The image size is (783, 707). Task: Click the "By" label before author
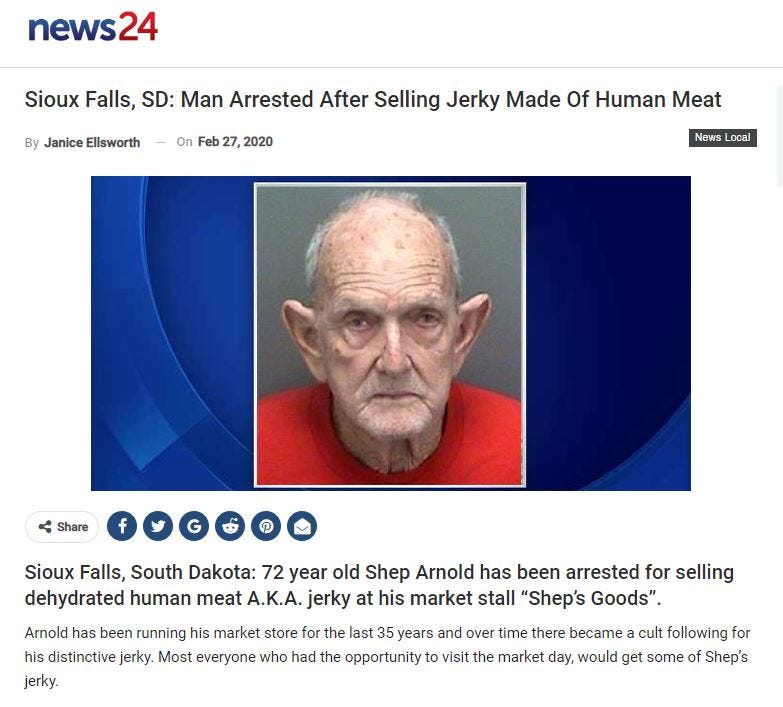click(31, 143)
